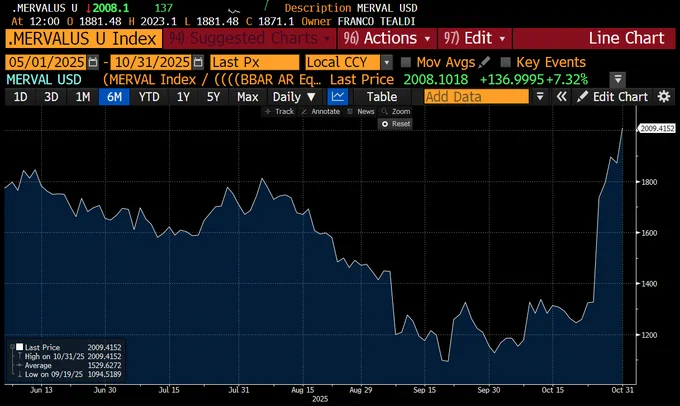Click the Reset chart button
Viewport: 680px width, 406px height.
396,124
